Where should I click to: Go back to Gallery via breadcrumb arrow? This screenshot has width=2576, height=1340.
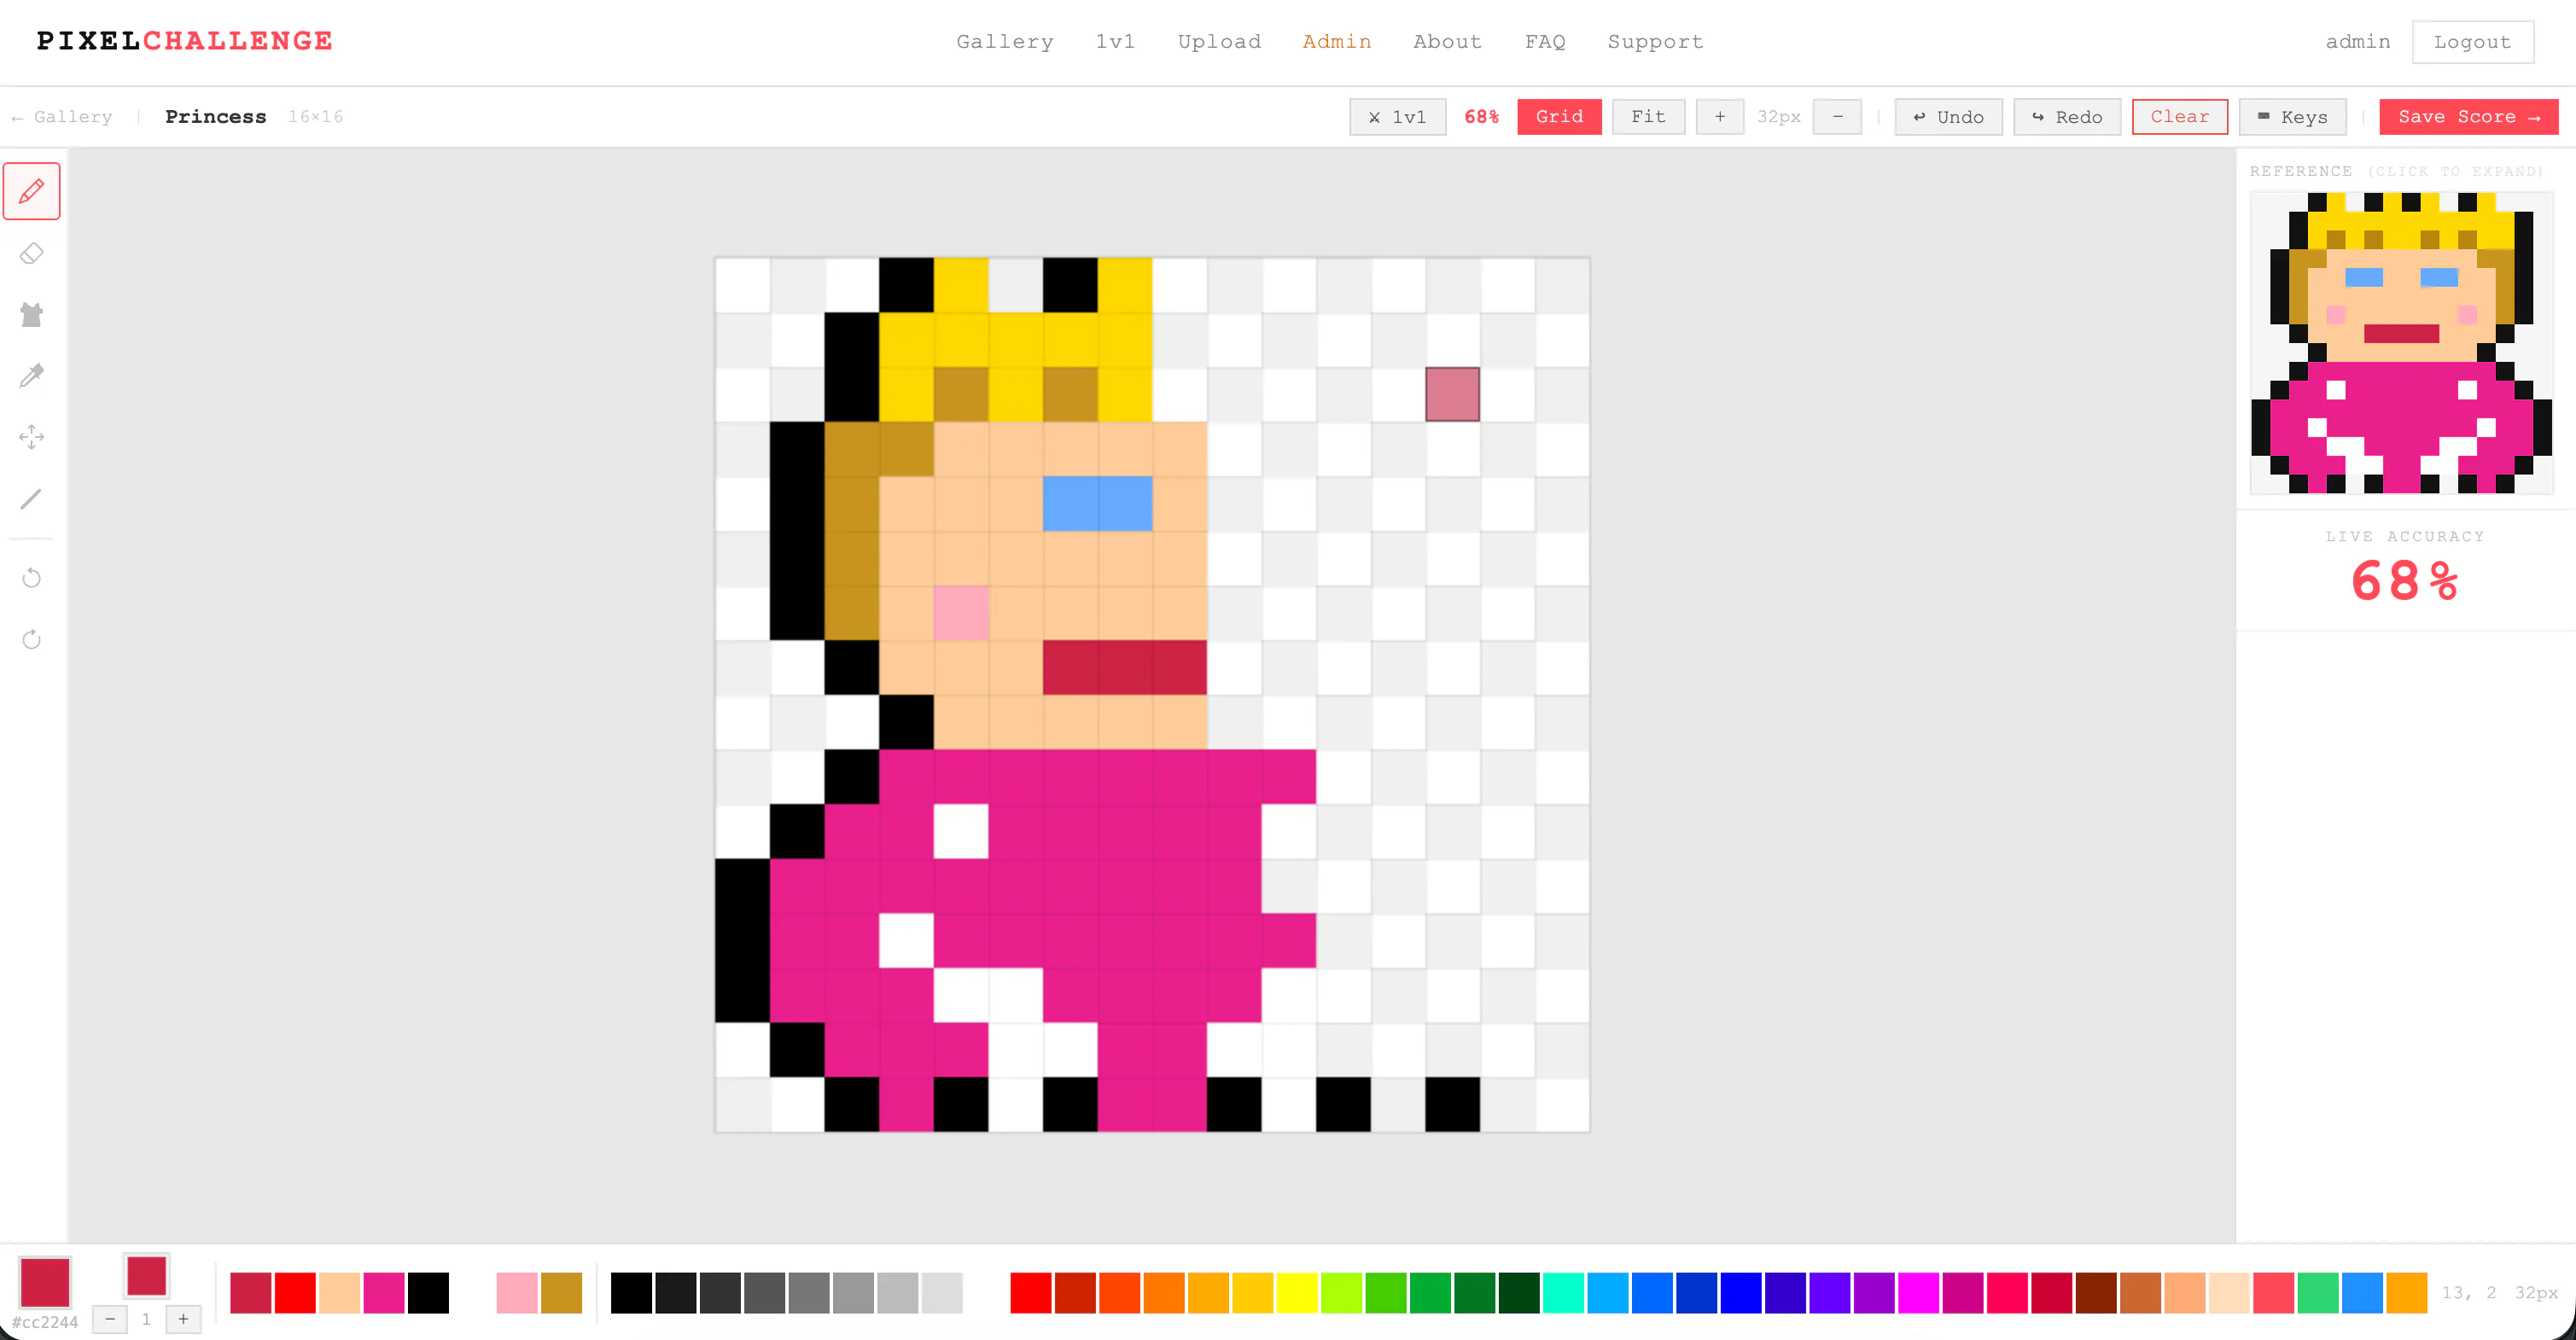[62, 117]
